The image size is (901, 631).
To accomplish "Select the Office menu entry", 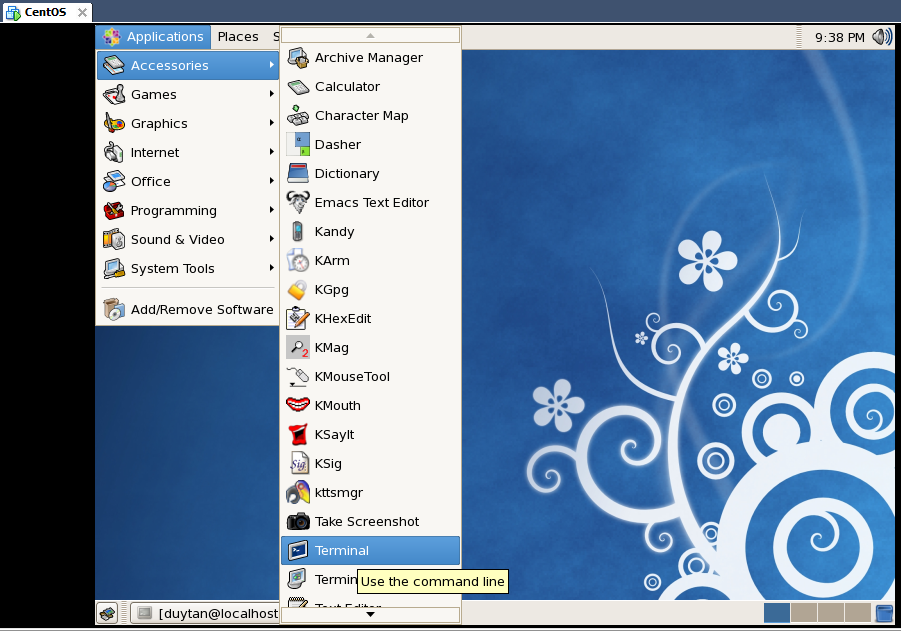I will (187, 182).
